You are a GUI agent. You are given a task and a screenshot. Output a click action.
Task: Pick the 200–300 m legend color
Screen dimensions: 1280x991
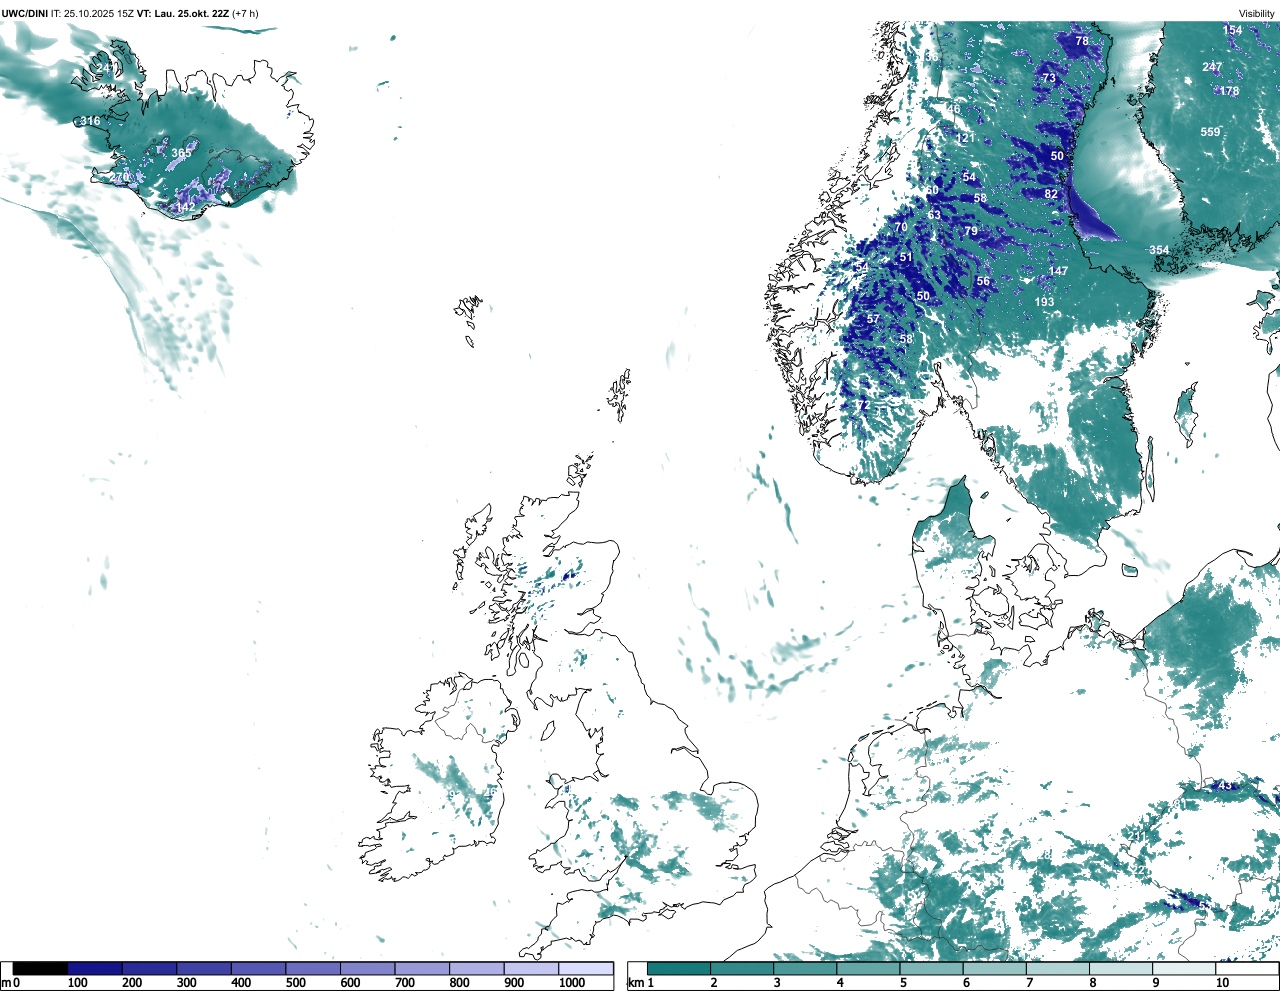click(150, 968)
